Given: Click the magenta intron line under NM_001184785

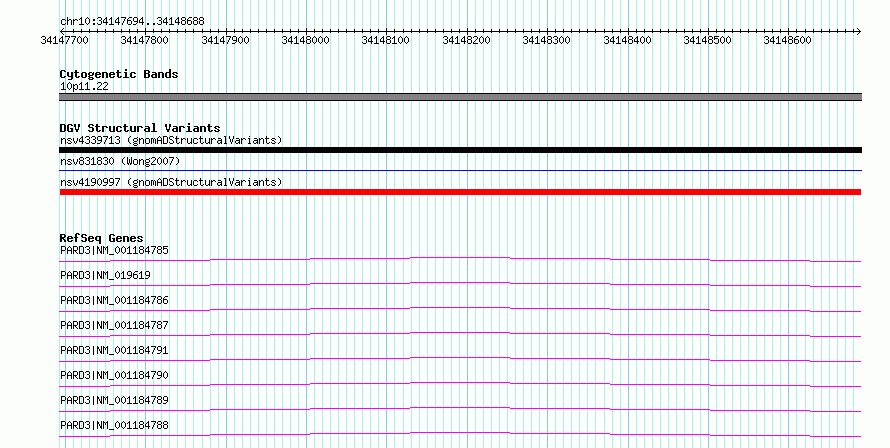Looking at the screenshot, I should pos(460,258).
